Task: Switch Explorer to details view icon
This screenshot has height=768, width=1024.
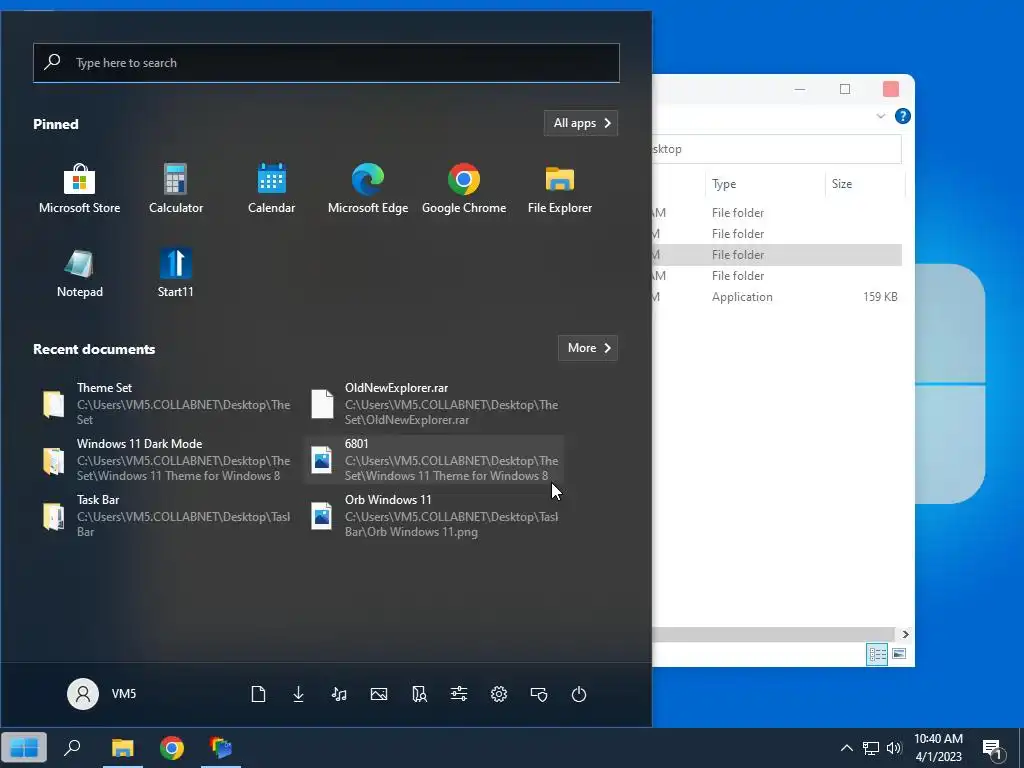Action: click(877, 654)
